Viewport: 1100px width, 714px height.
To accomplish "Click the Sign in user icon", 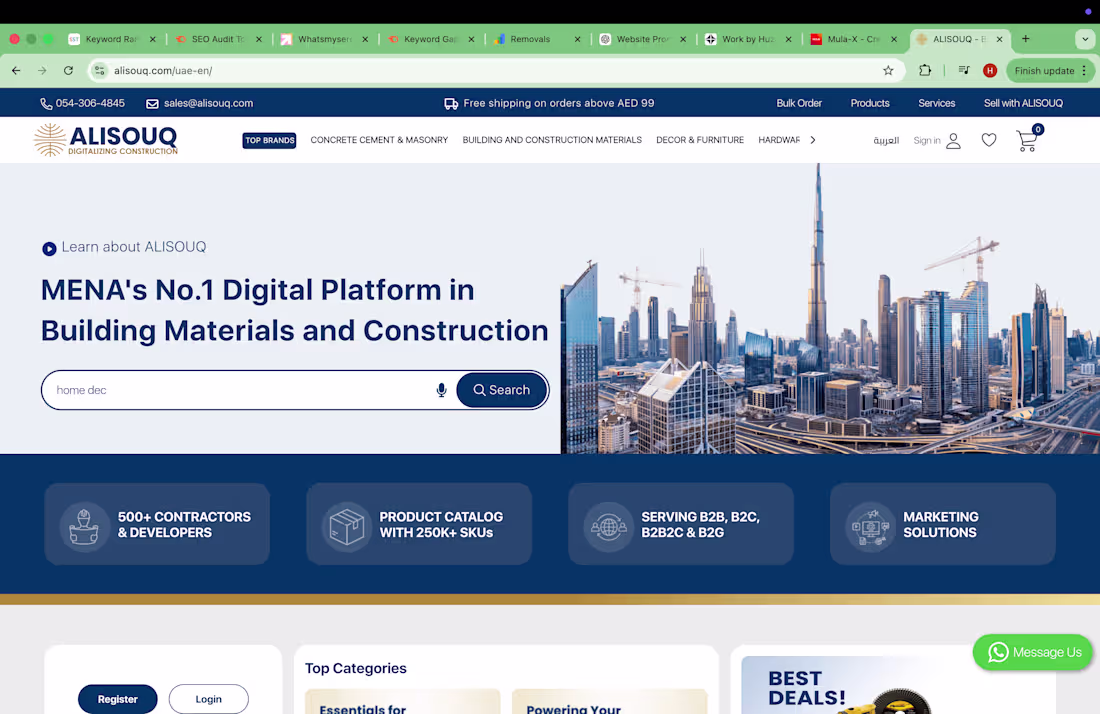I will click(952, 140).
